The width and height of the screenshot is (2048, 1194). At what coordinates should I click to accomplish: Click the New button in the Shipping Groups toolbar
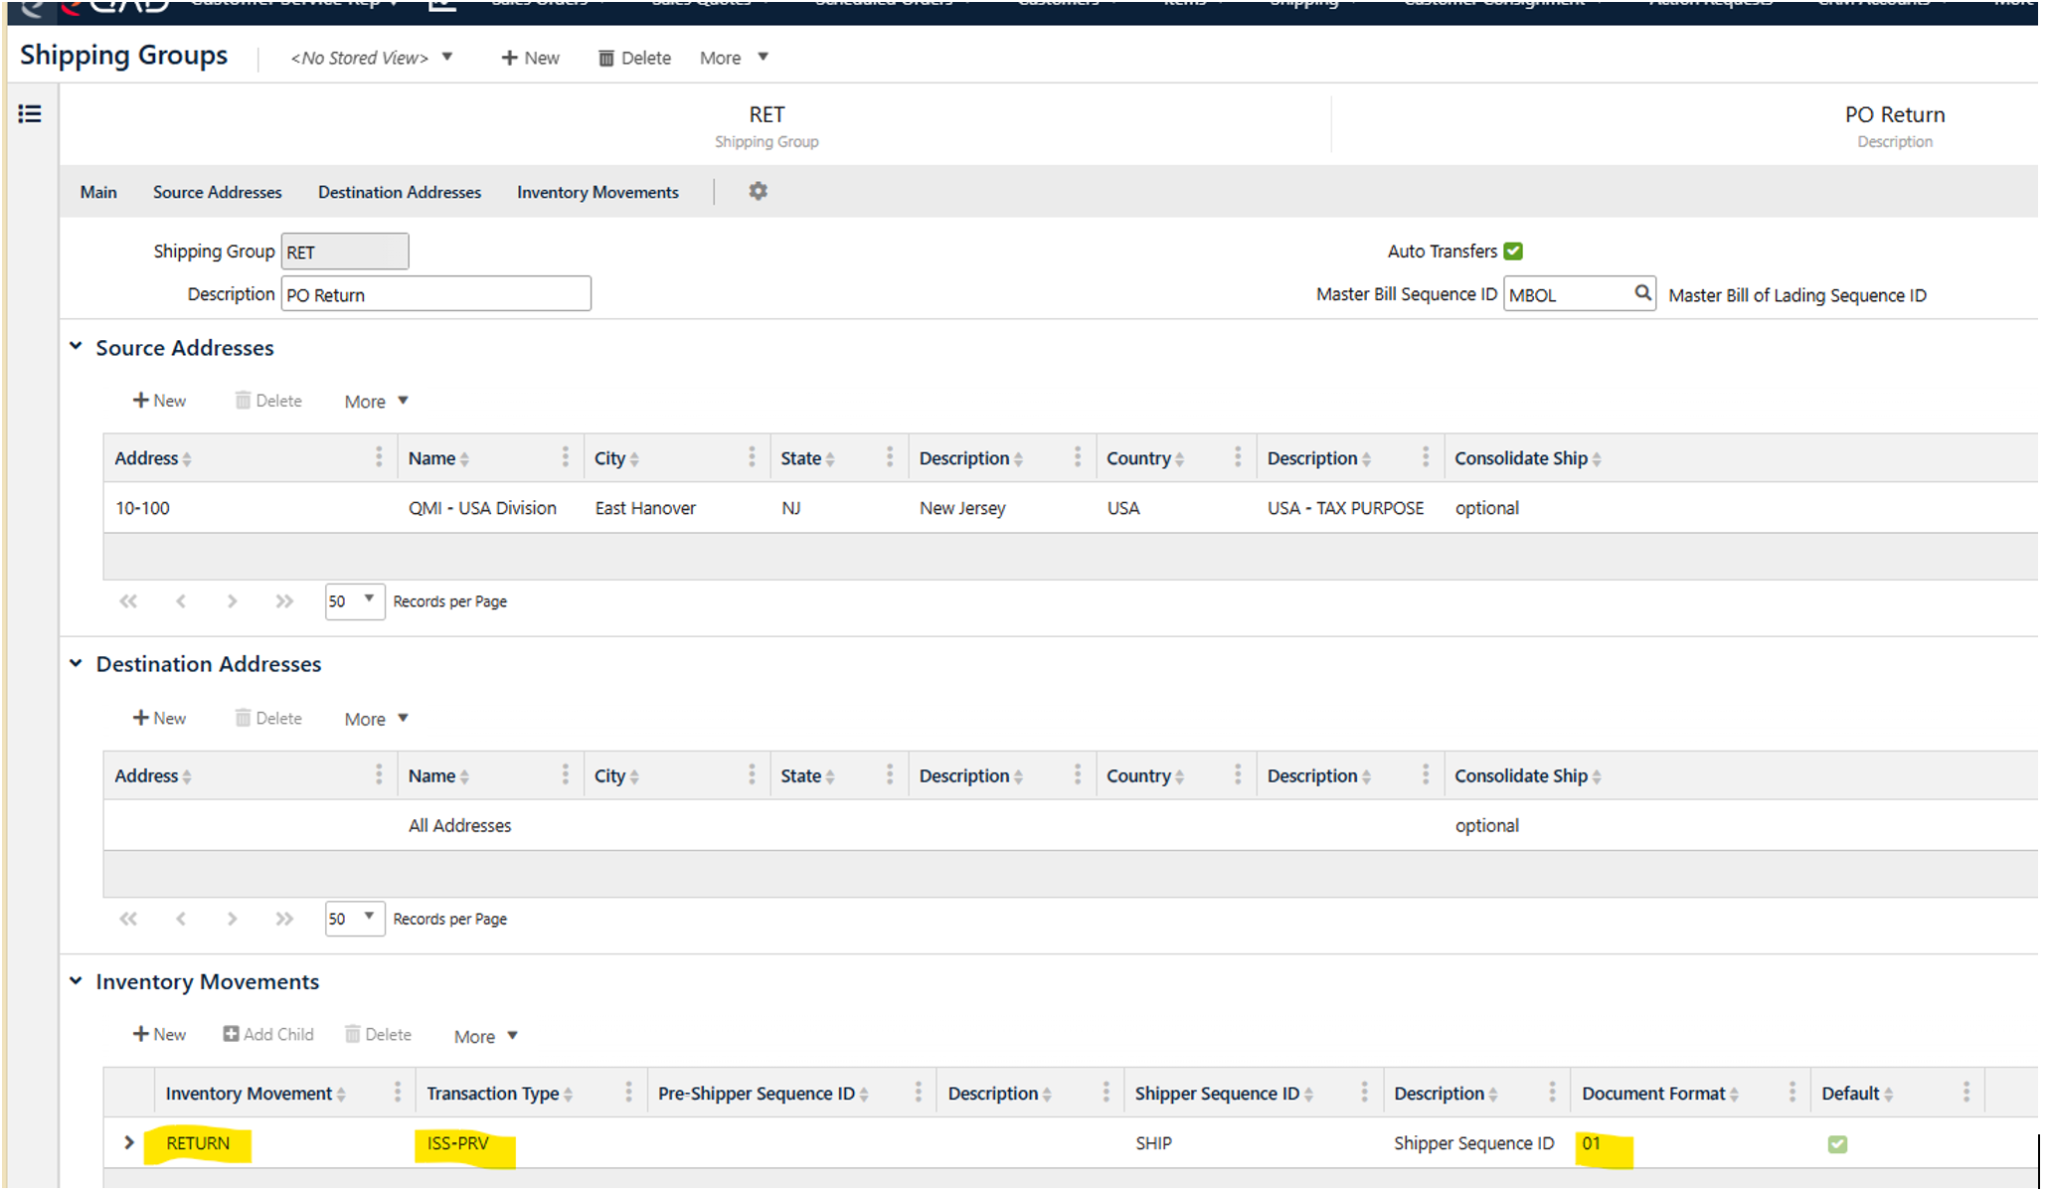tap(529, 57)
